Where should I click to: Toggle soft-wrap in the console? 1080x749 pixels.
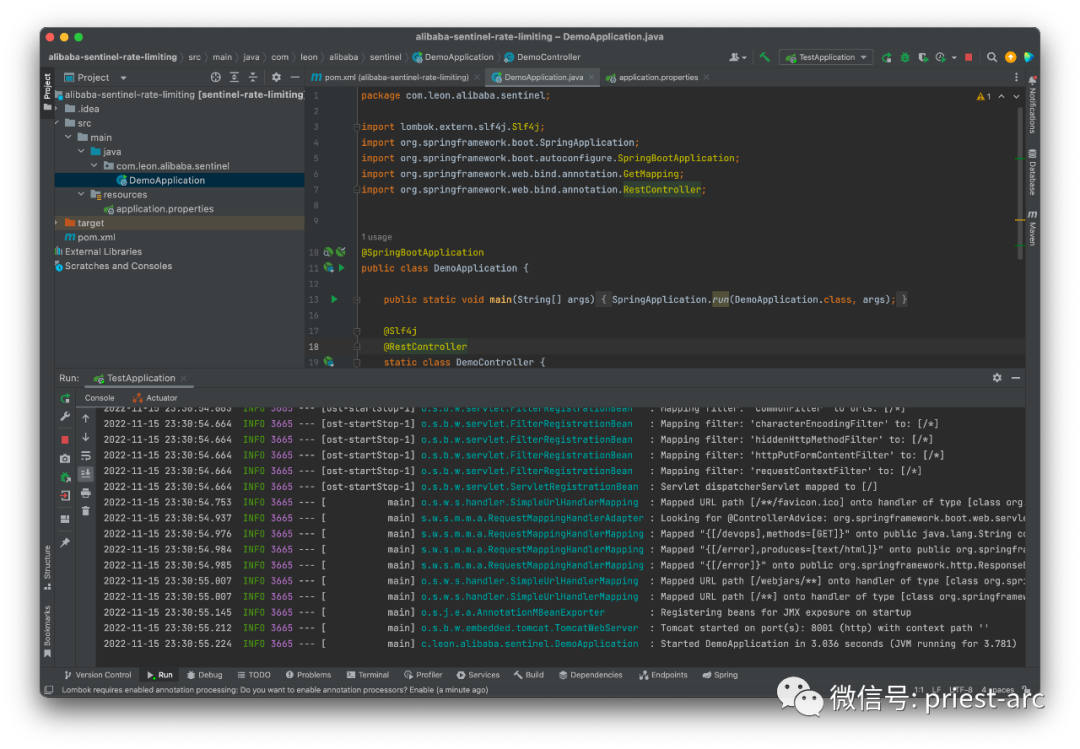[x=86, y=456]
